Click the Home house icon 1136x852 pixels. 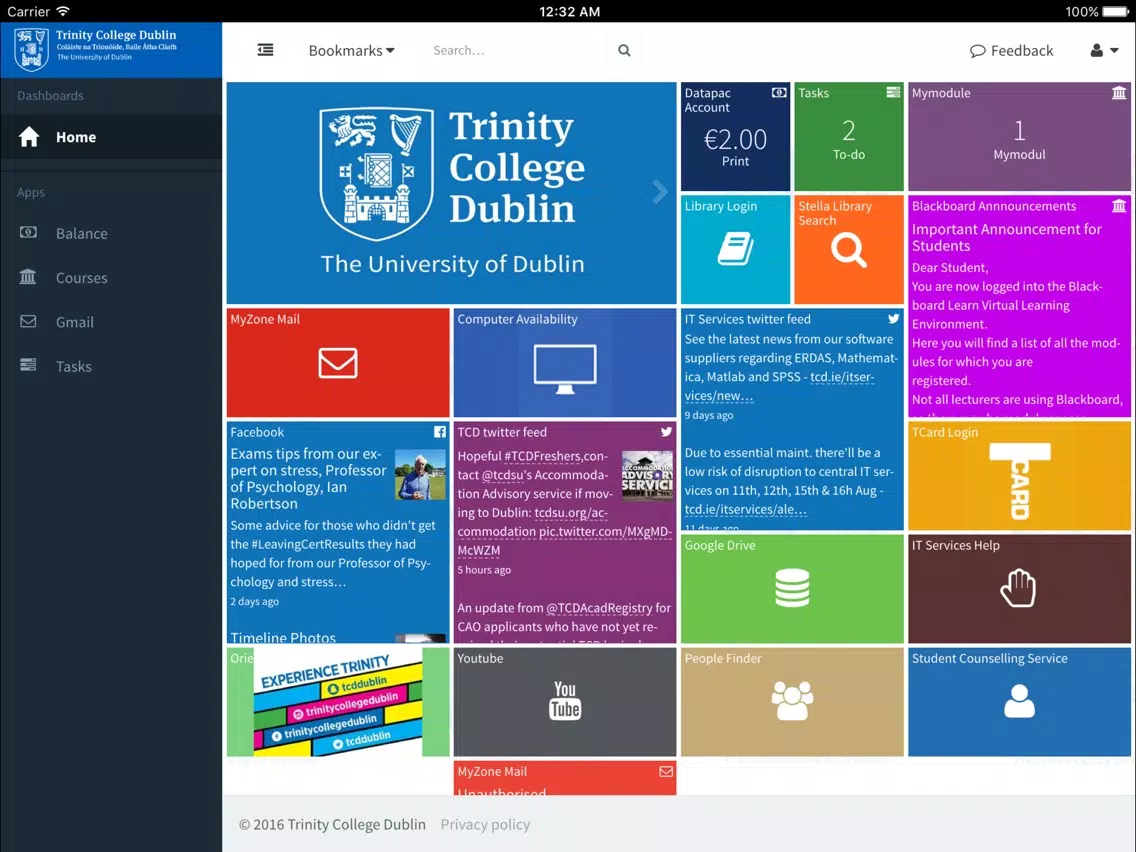tap(29, 136)
